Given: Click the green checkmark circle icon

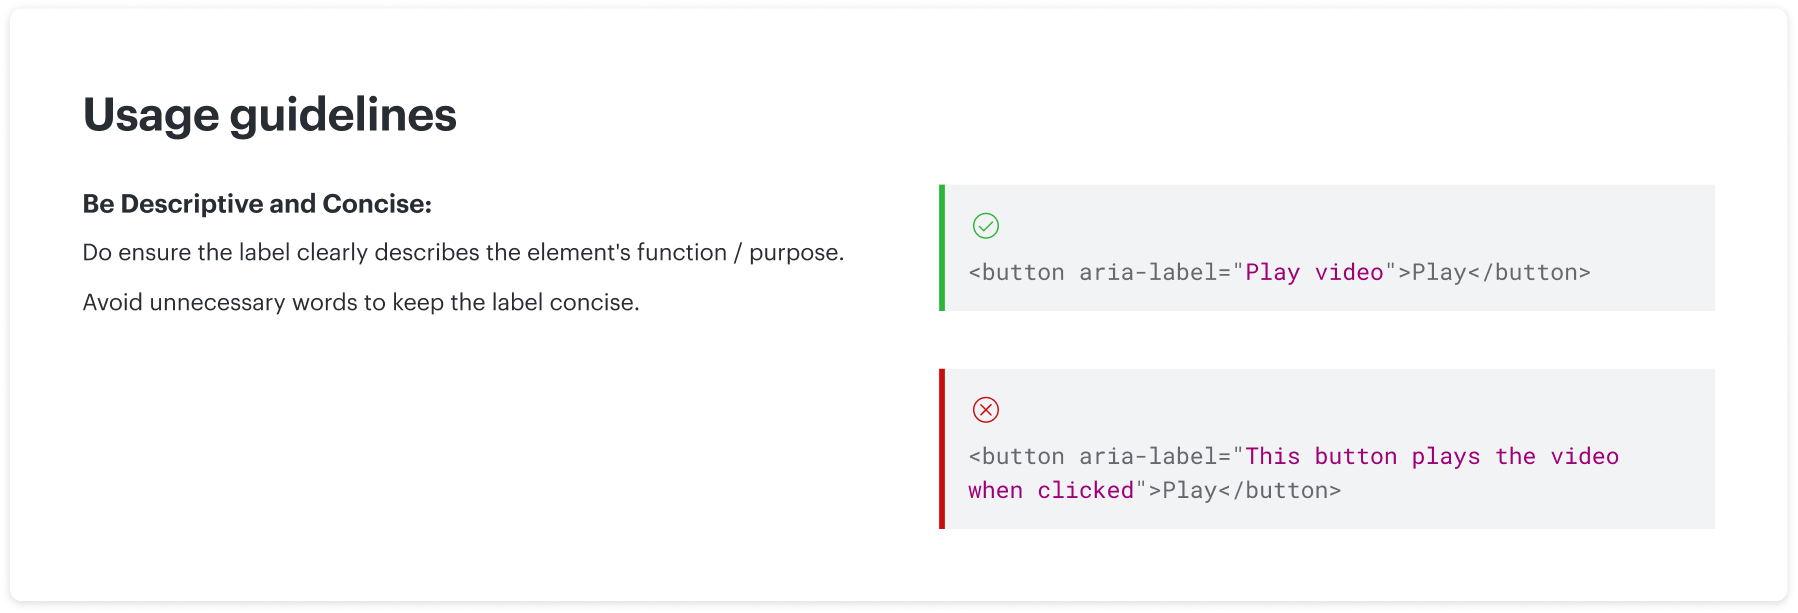Looking at the screenshot, I should [x=986, y=226].
